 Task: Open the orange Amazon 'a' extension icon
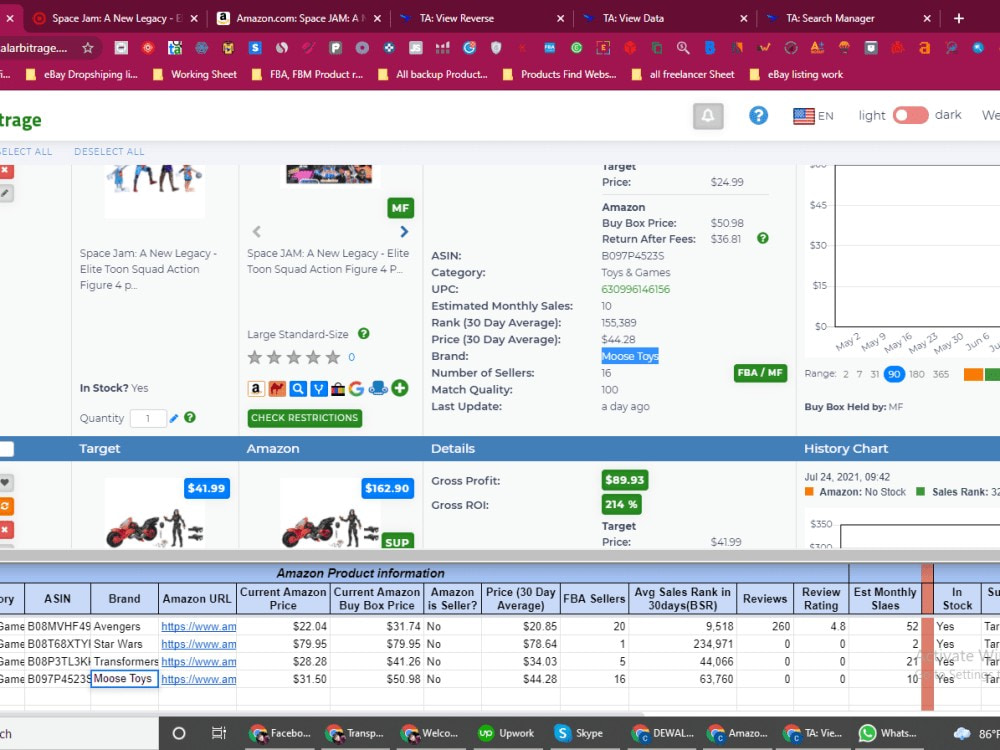tap(924, 48)
